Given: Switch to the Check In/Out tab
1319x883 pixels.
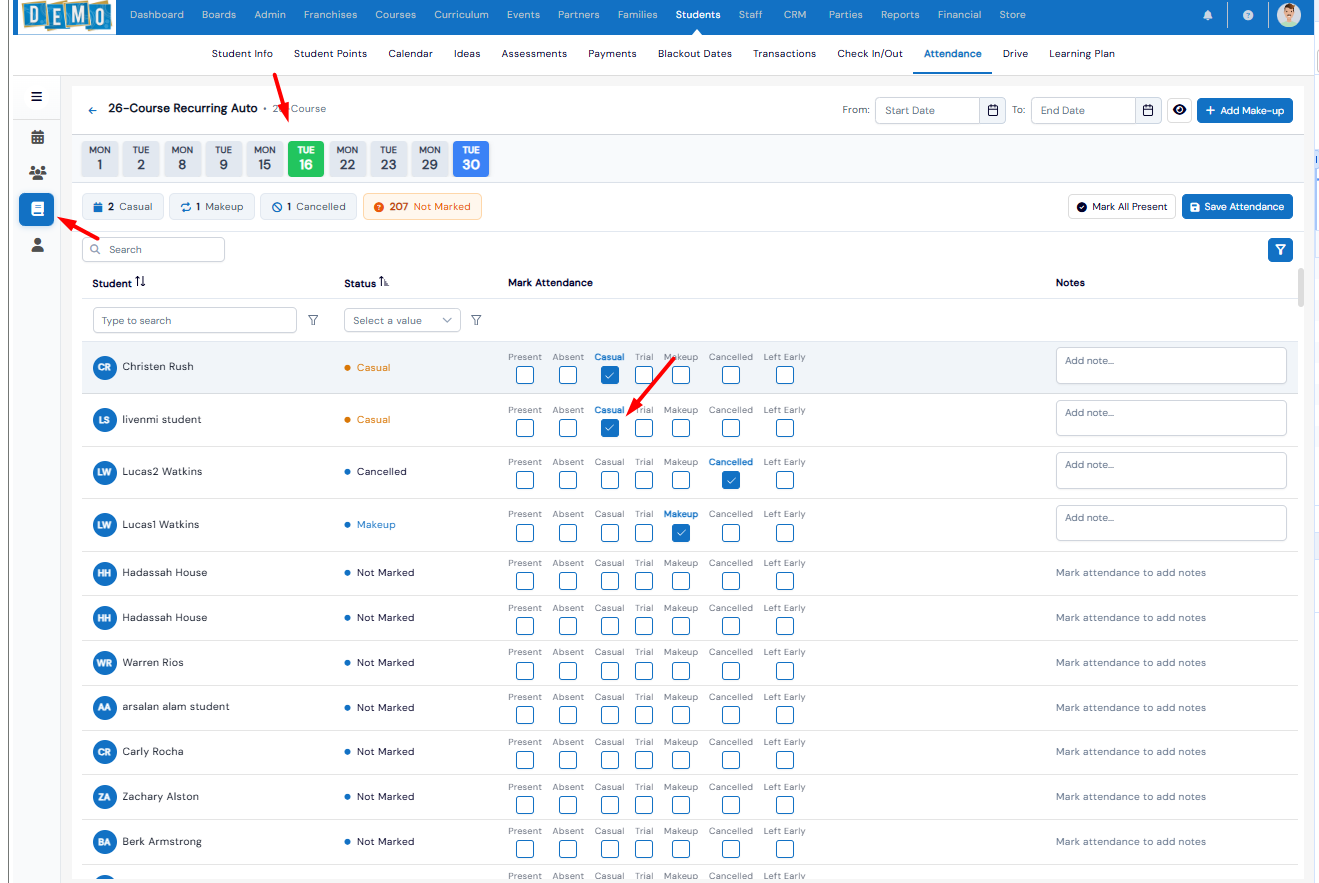Looking at the screenshot, I should pos(869,54).
